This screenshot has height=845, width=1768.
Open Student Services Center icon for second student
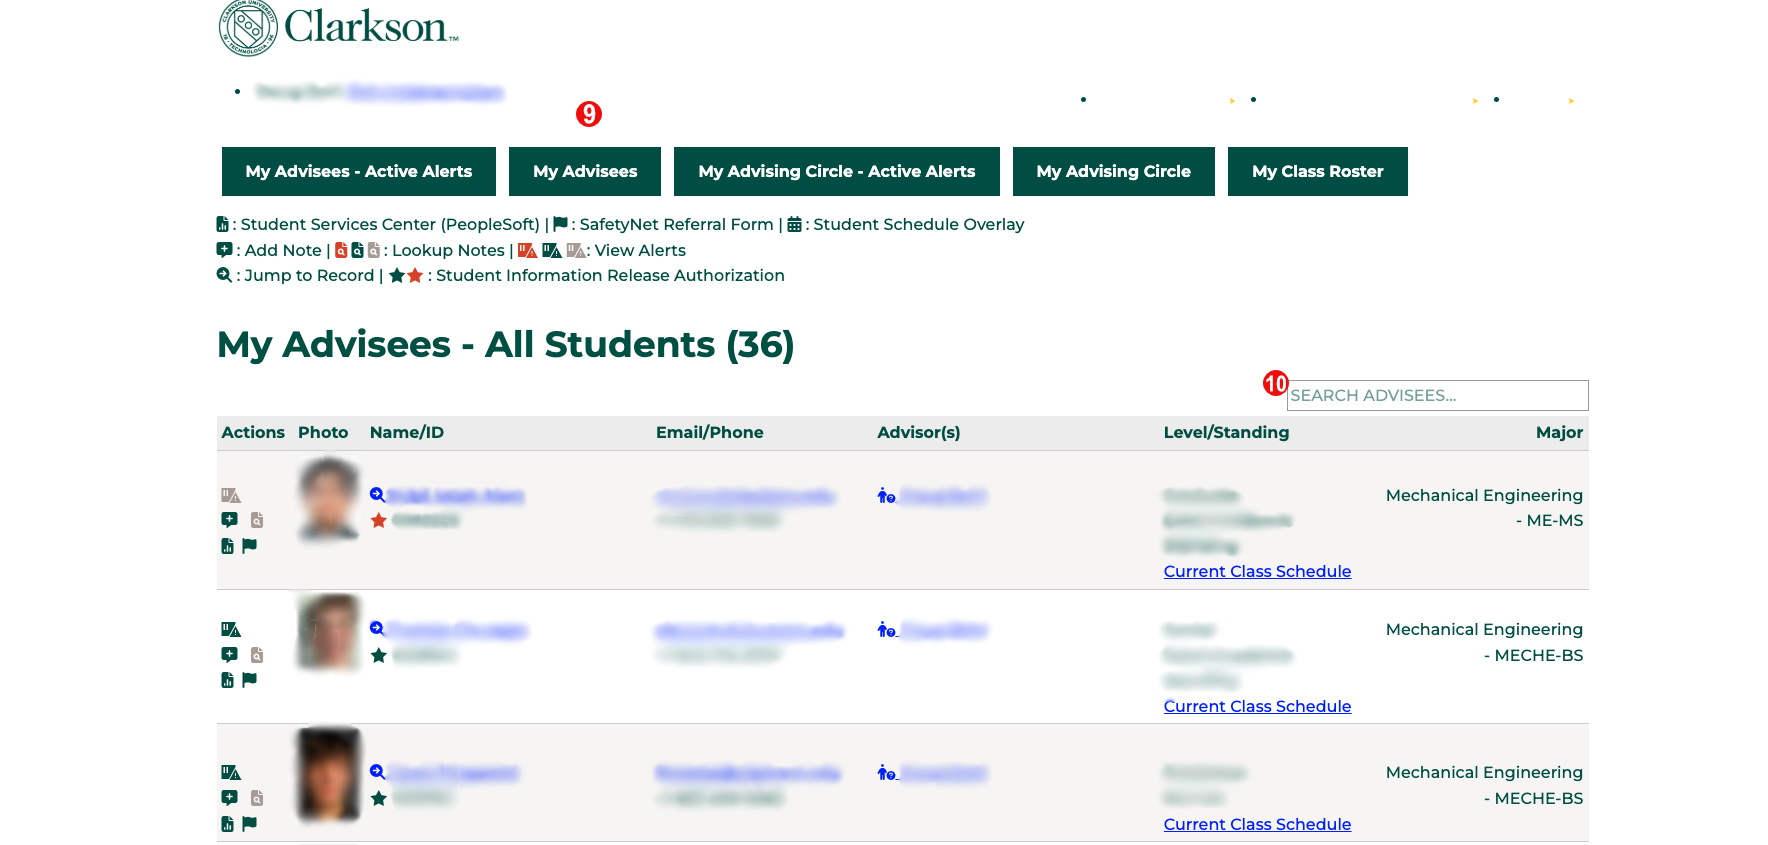tap(227, 680)
